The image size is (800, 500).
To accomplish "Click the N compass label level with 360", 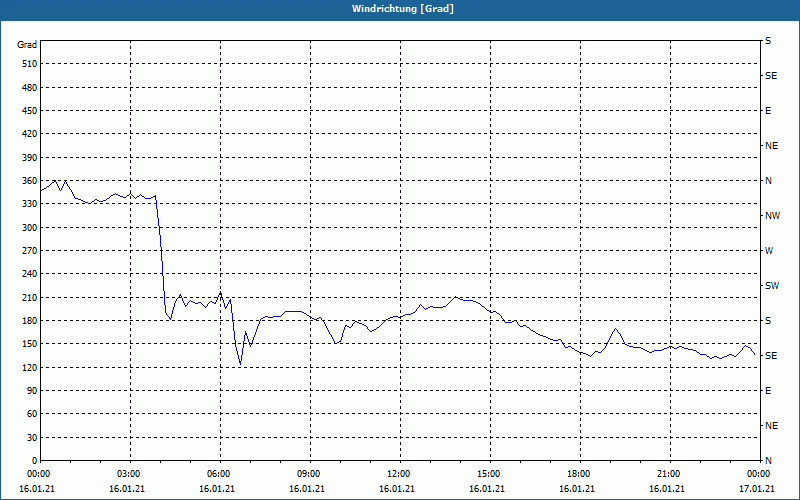I will coord(768,181).
